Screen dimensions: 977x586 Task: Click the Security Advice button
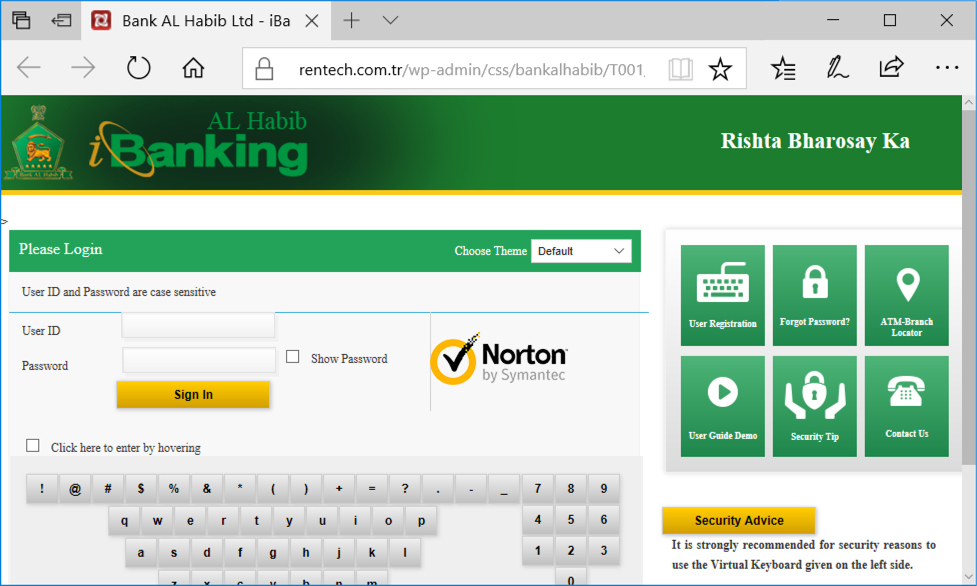[x=738, y=521]
